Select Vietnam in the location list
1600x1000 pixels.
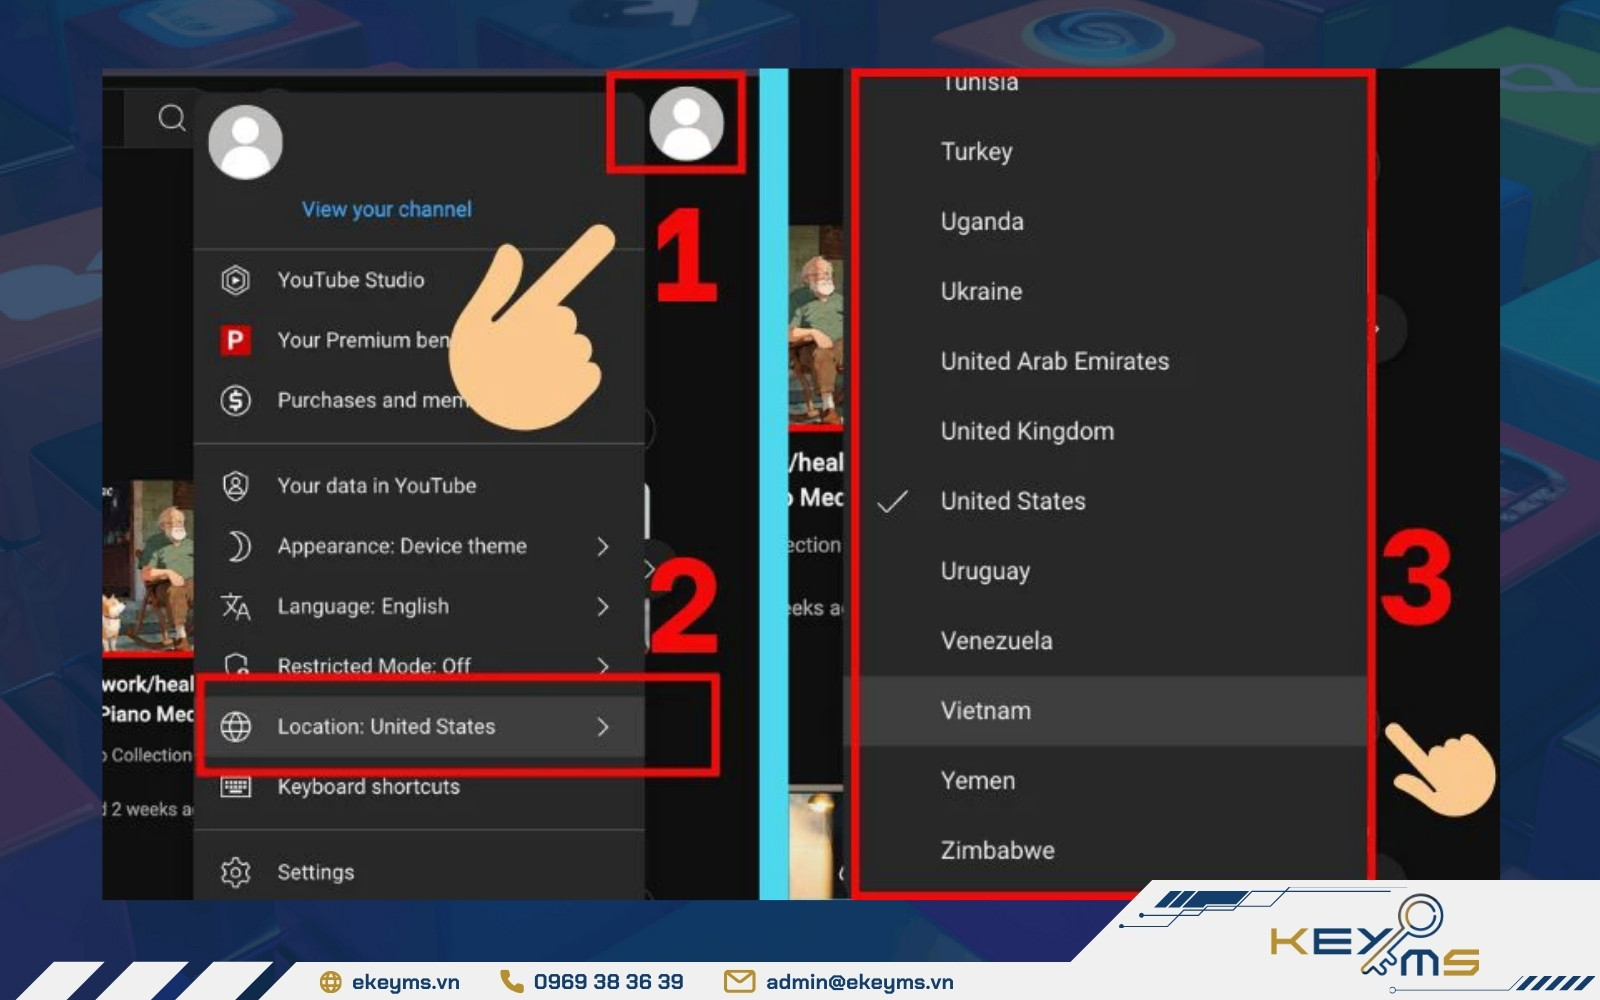pyautogui.click(x=1106, y=711)
